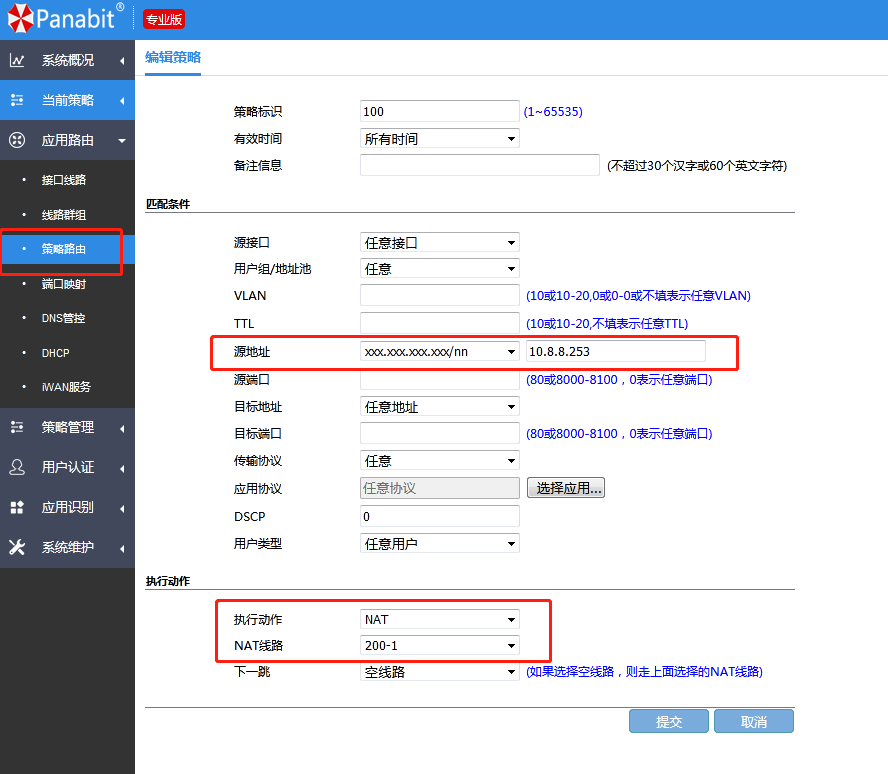Click the 选择应用... button
Screen dimensions: 888x774
[566, 488]
